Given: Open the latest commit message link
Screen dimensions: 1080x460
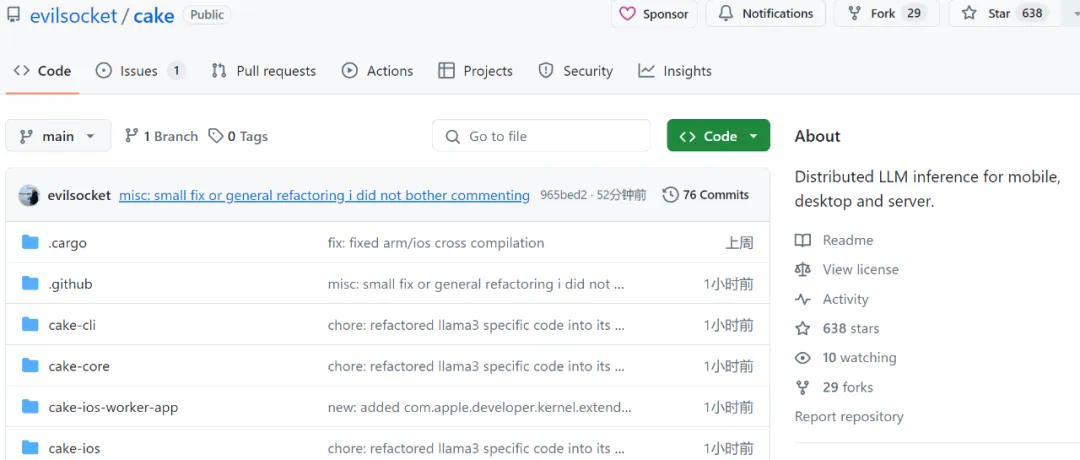Looking at the screenshot, I should (x=324, y=195).
